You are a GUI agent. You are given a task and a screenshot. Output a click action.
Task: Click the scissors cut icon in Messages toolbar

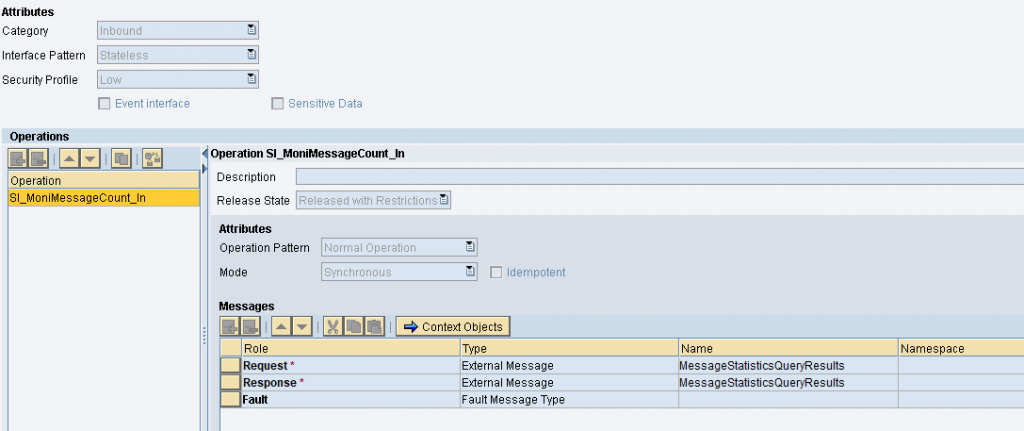click(x=333, y=327)
